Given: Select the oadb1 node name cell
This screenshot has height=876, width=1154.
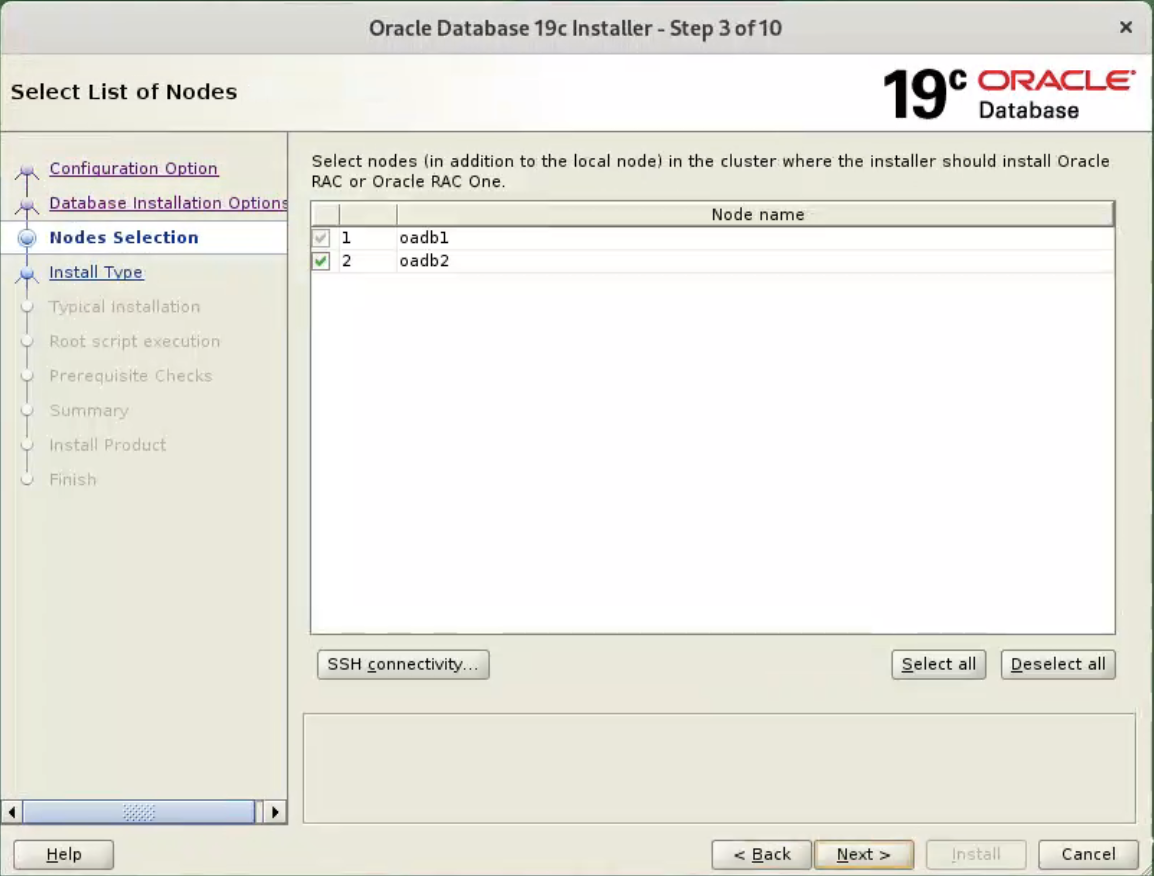Looking at the screenshot, I should pos(756,238).
